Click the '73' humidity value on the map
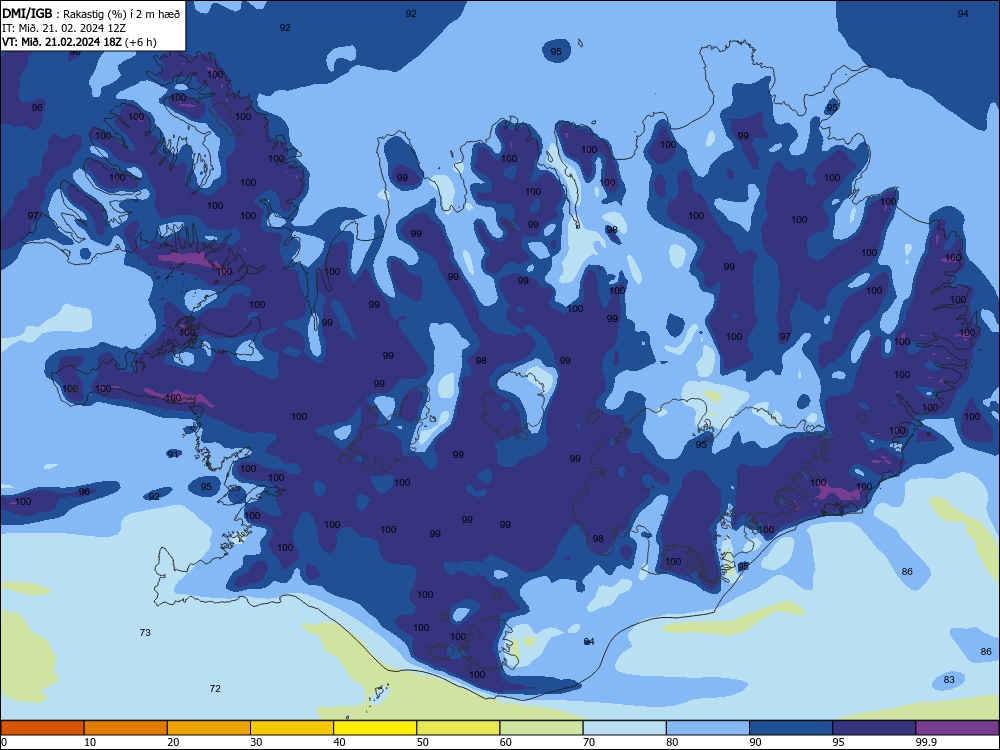Image resolution: width=1000 pixels, height=750 pixels. [145, 633]
